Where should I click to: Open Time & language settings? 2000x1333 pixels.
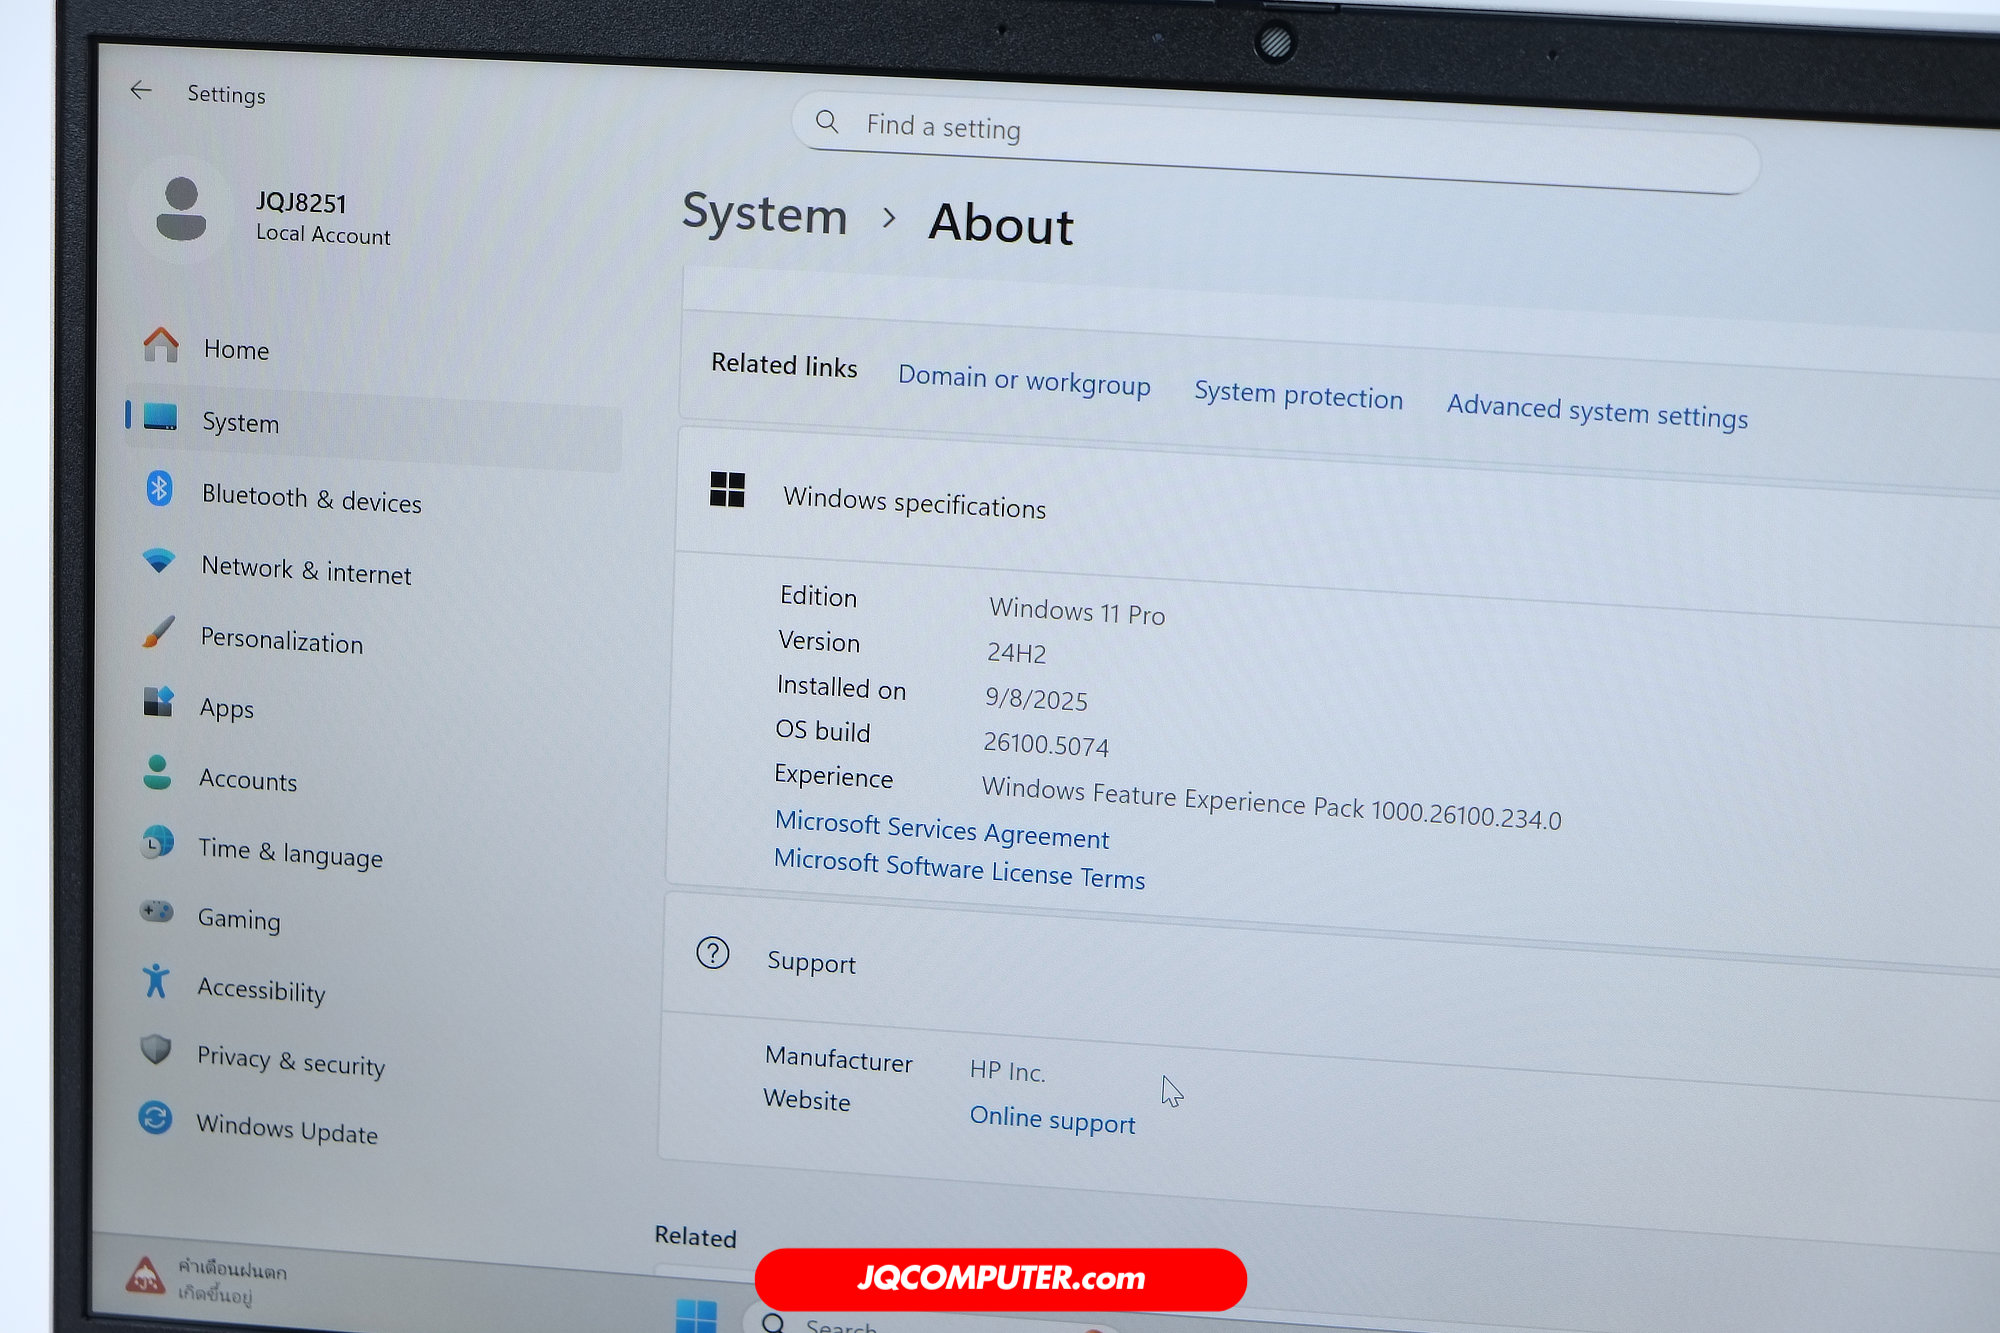[290, 852]
